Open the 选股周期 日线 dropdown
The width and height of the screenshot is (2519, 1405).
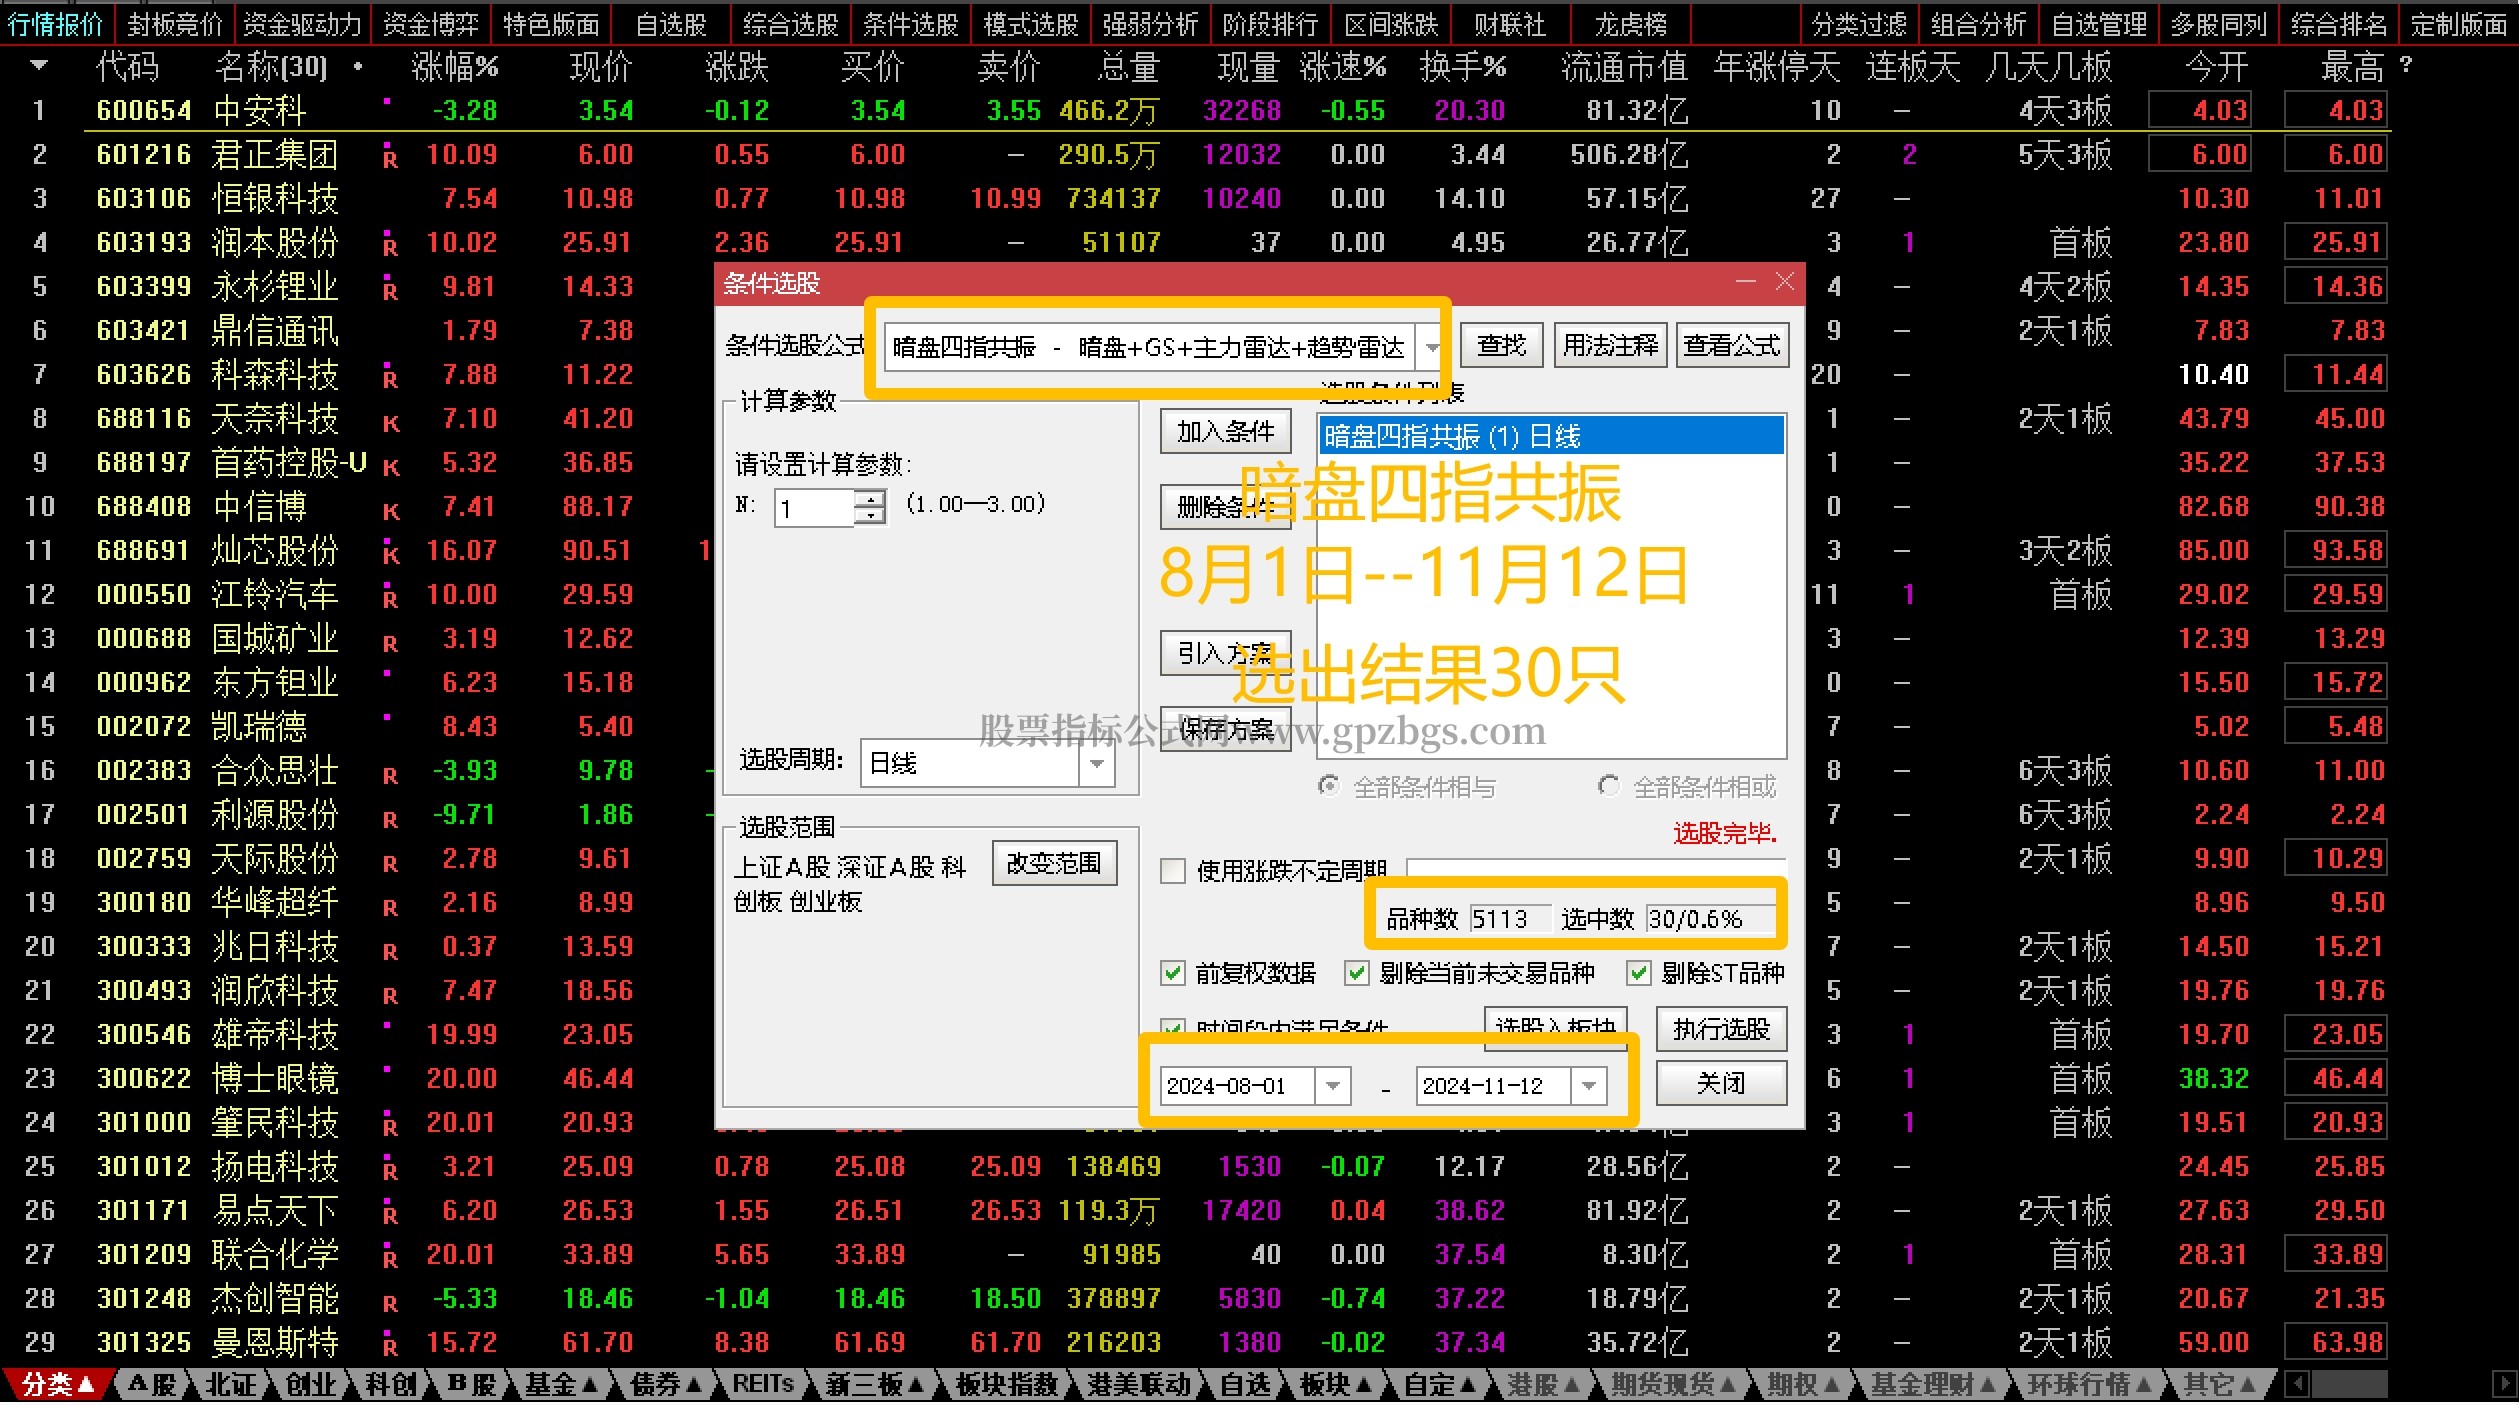pos(1097,764)
